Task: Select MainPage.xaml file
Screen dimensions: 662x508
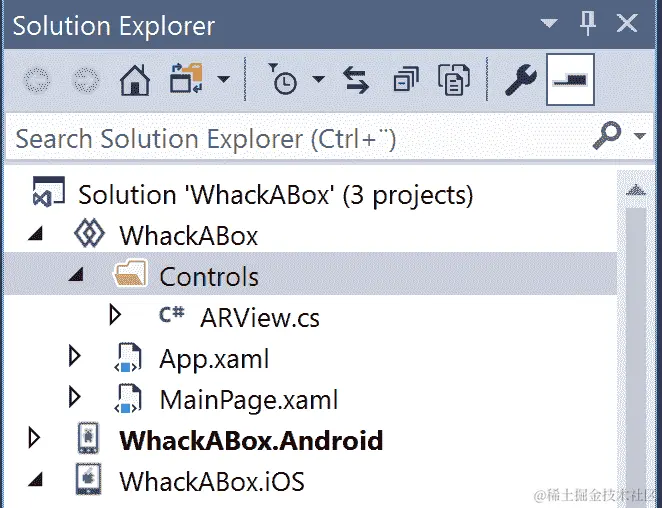Action: (249, 400)
